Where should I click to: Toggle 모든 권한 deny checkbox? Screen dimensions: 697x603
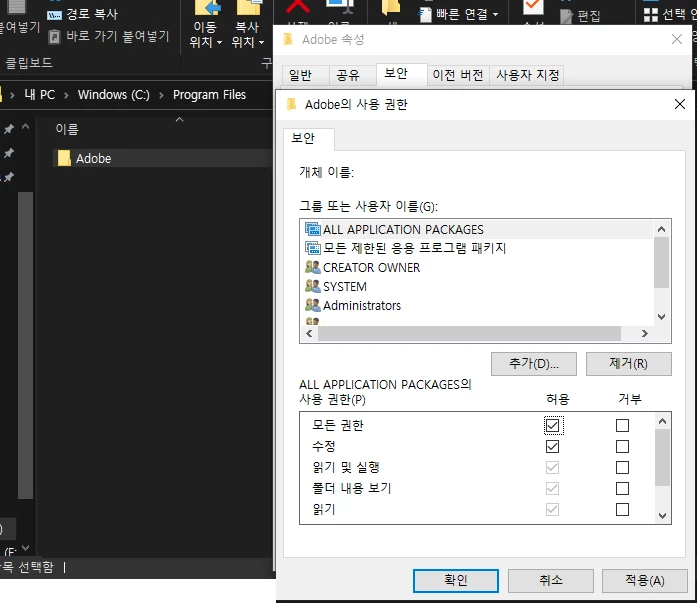pos(622,426)
